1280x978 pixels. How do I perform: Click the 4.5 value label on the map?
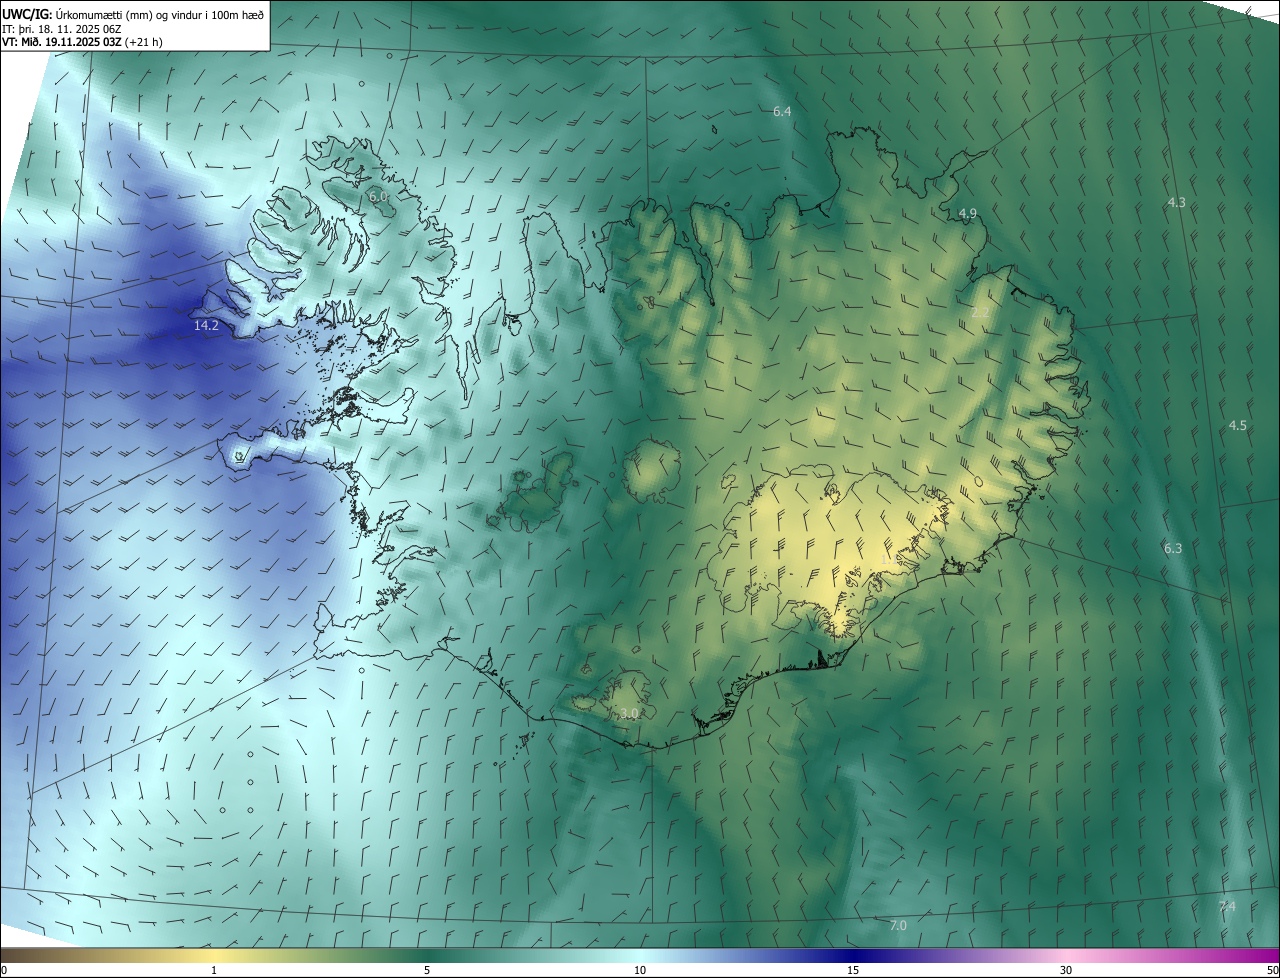tap(1237, 426)
